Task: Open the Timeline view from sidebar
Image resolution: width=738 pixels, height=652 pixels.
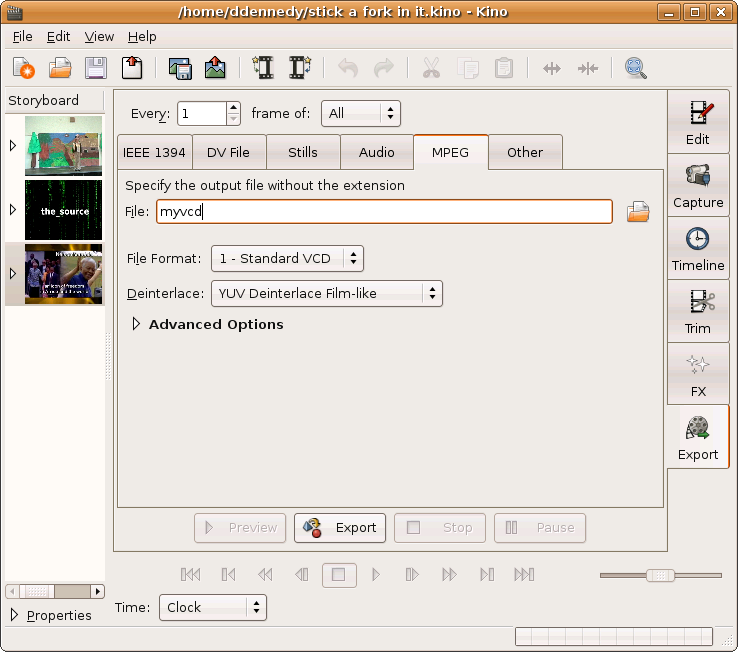Action: click(698, 249)
